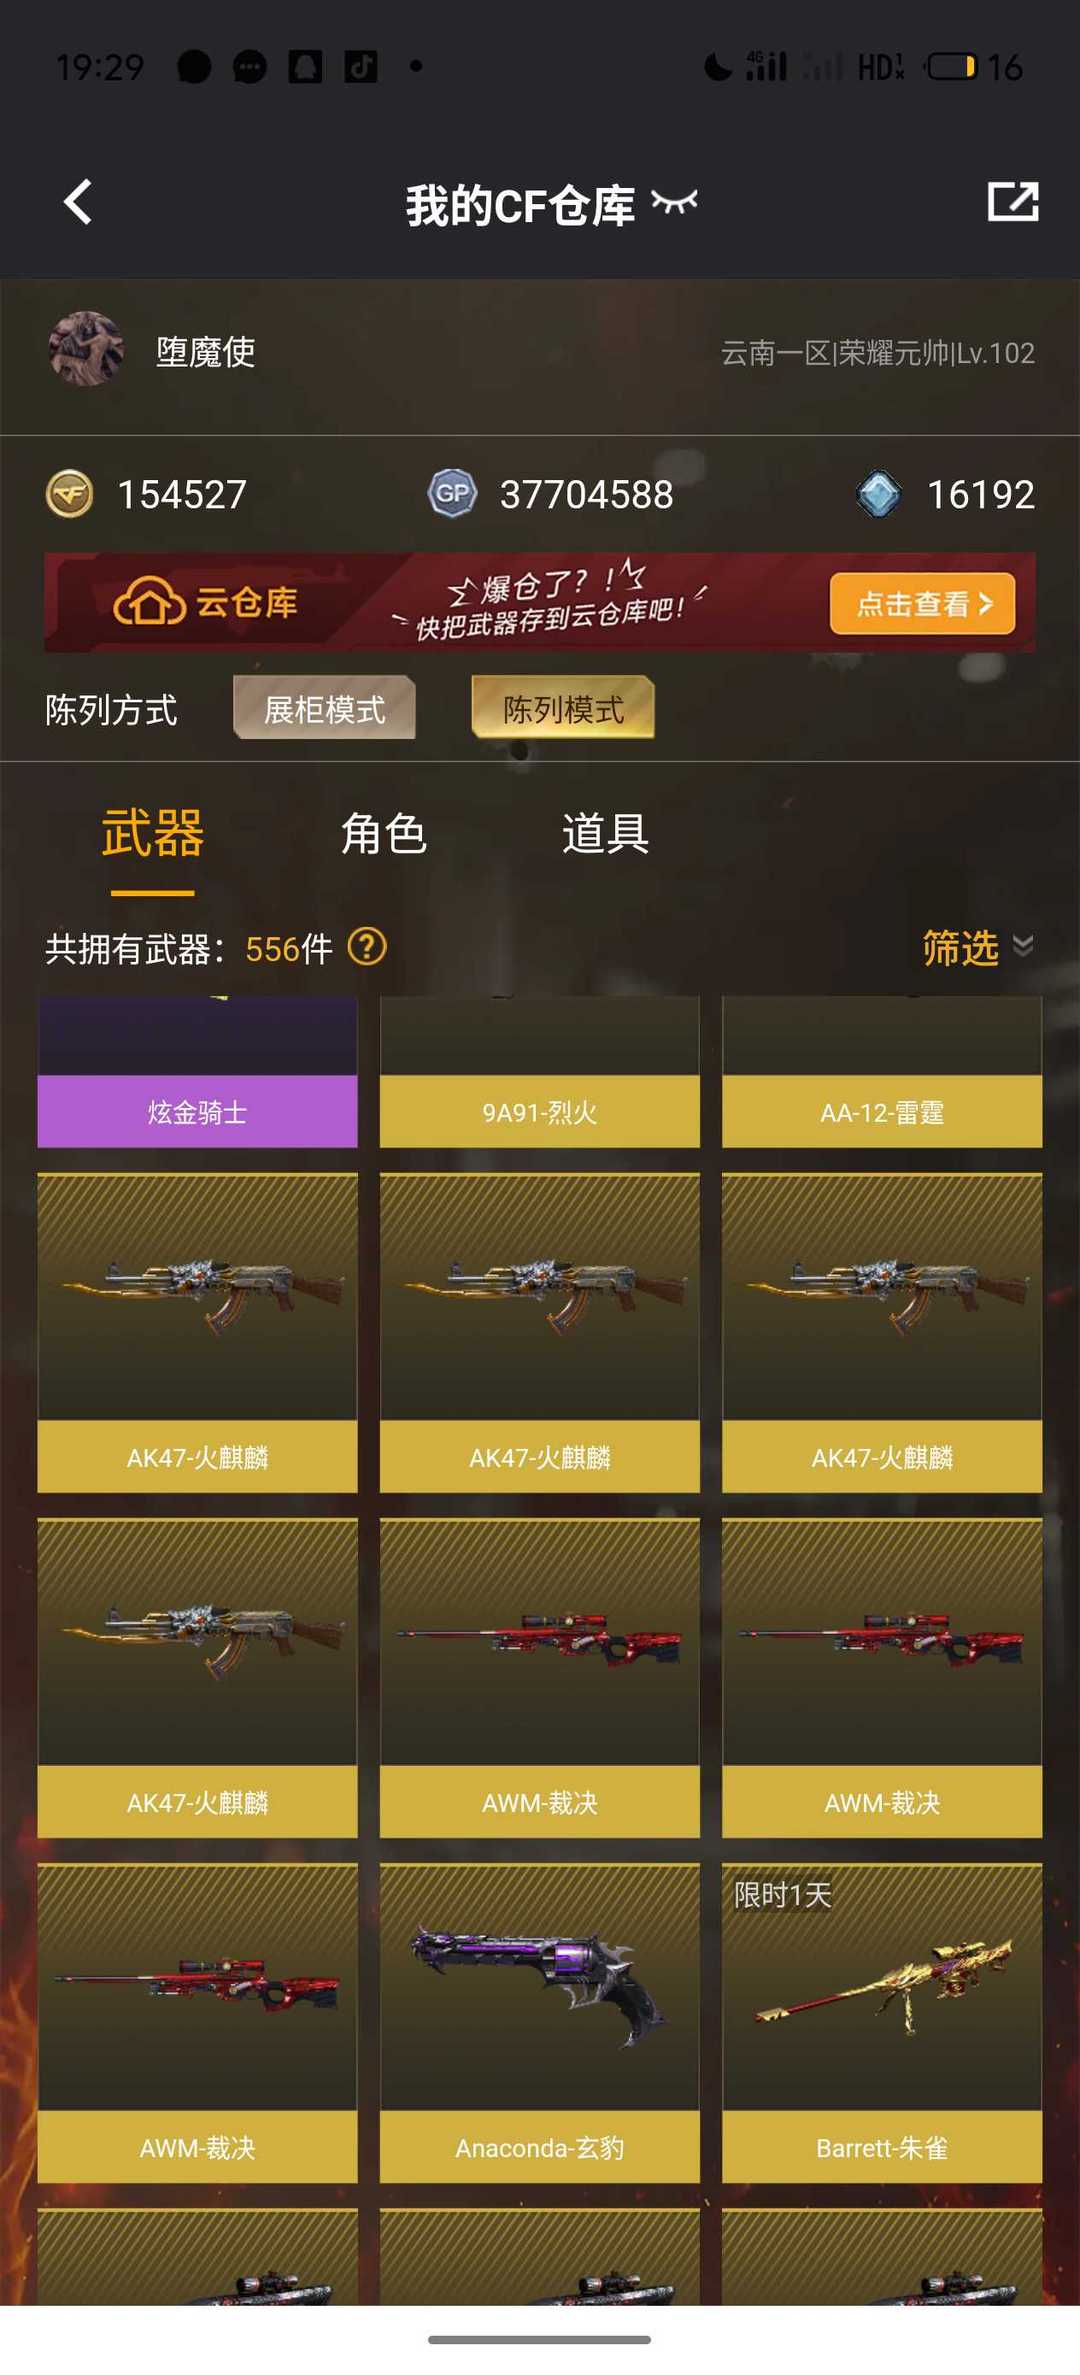Click the chevron arrow beside 筛选
Viewport: 1080px width, 2375px height.
(x=1022, y=946)
